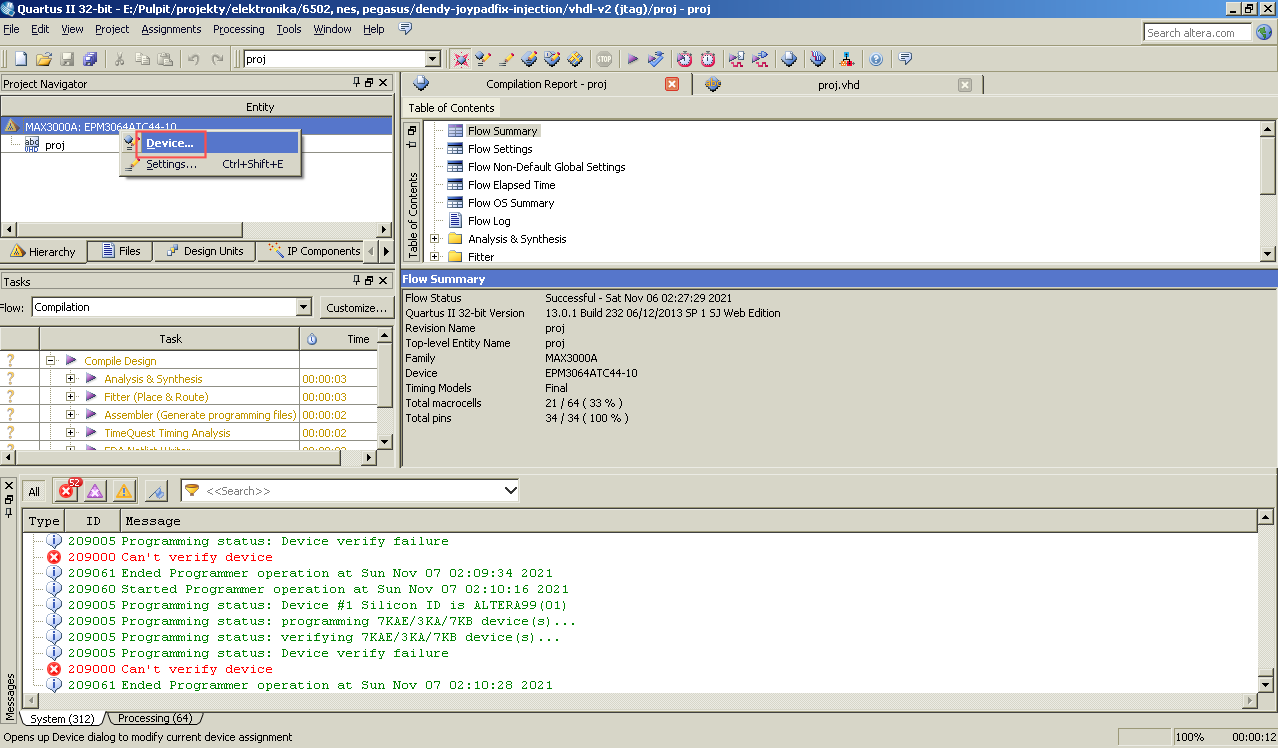Screen dimensions: 1278x748
Task: Select the Flow Log report item
Action: (489, 221)
